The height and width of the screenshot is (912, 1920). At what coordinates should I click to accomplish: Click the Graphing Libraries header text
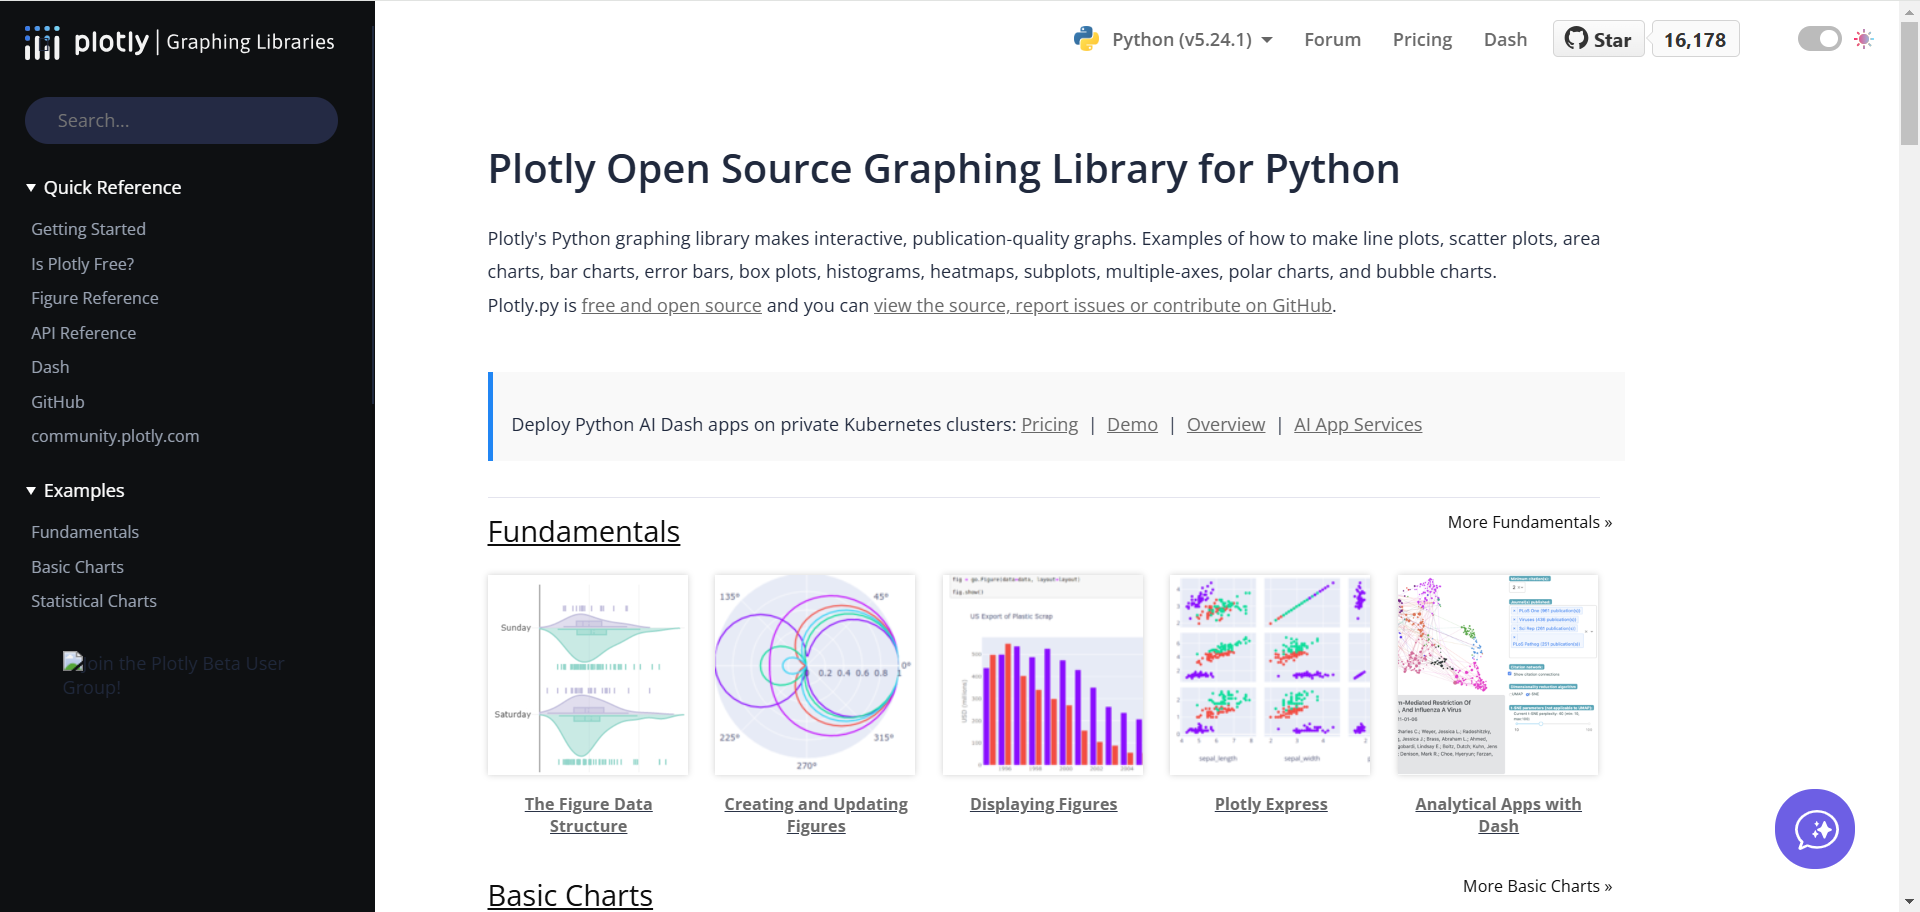pos(250,42)
